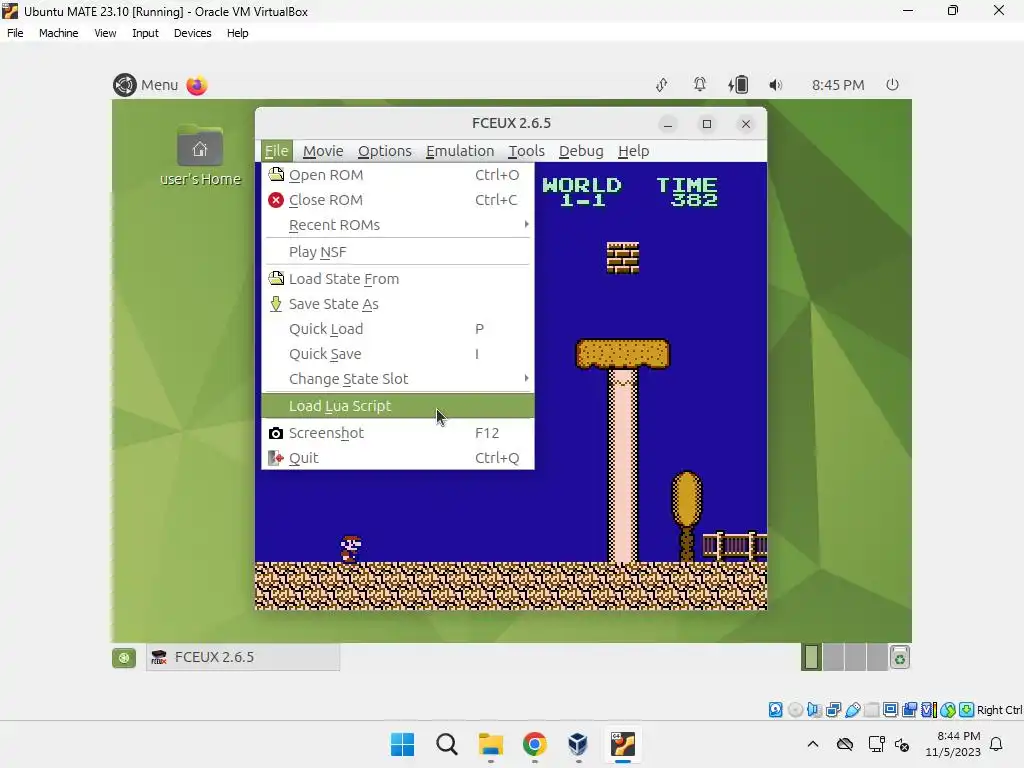Open the Emulation menu

pyautogui.click(x=460, y=151)
